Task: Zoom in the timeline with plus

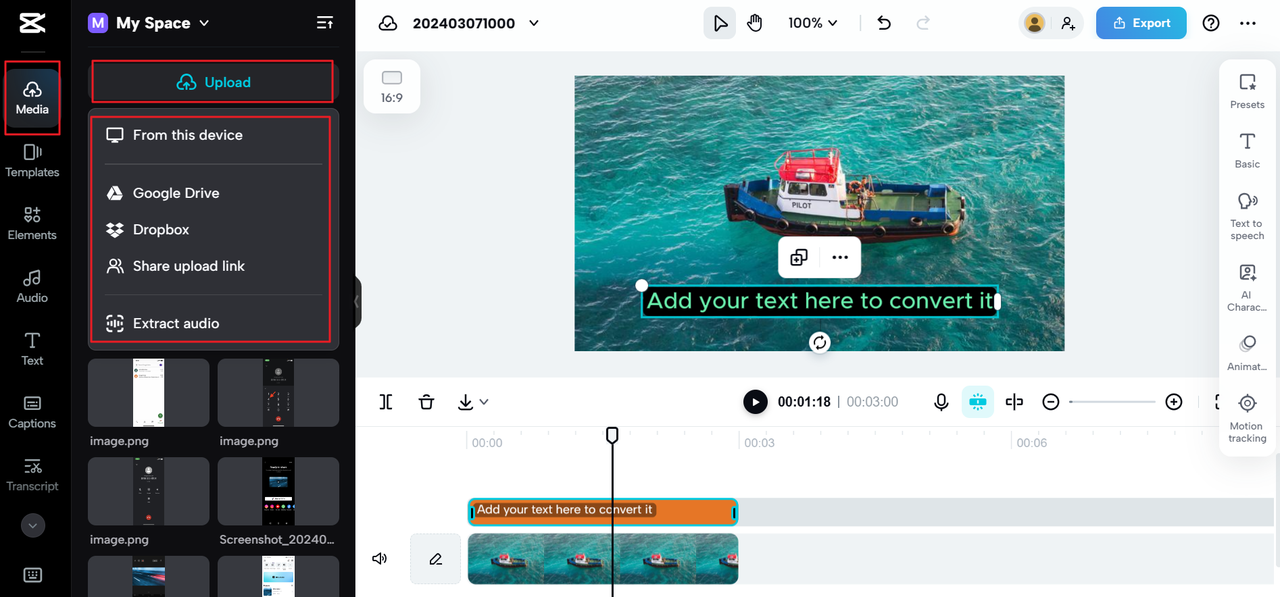Action: 1174,402
